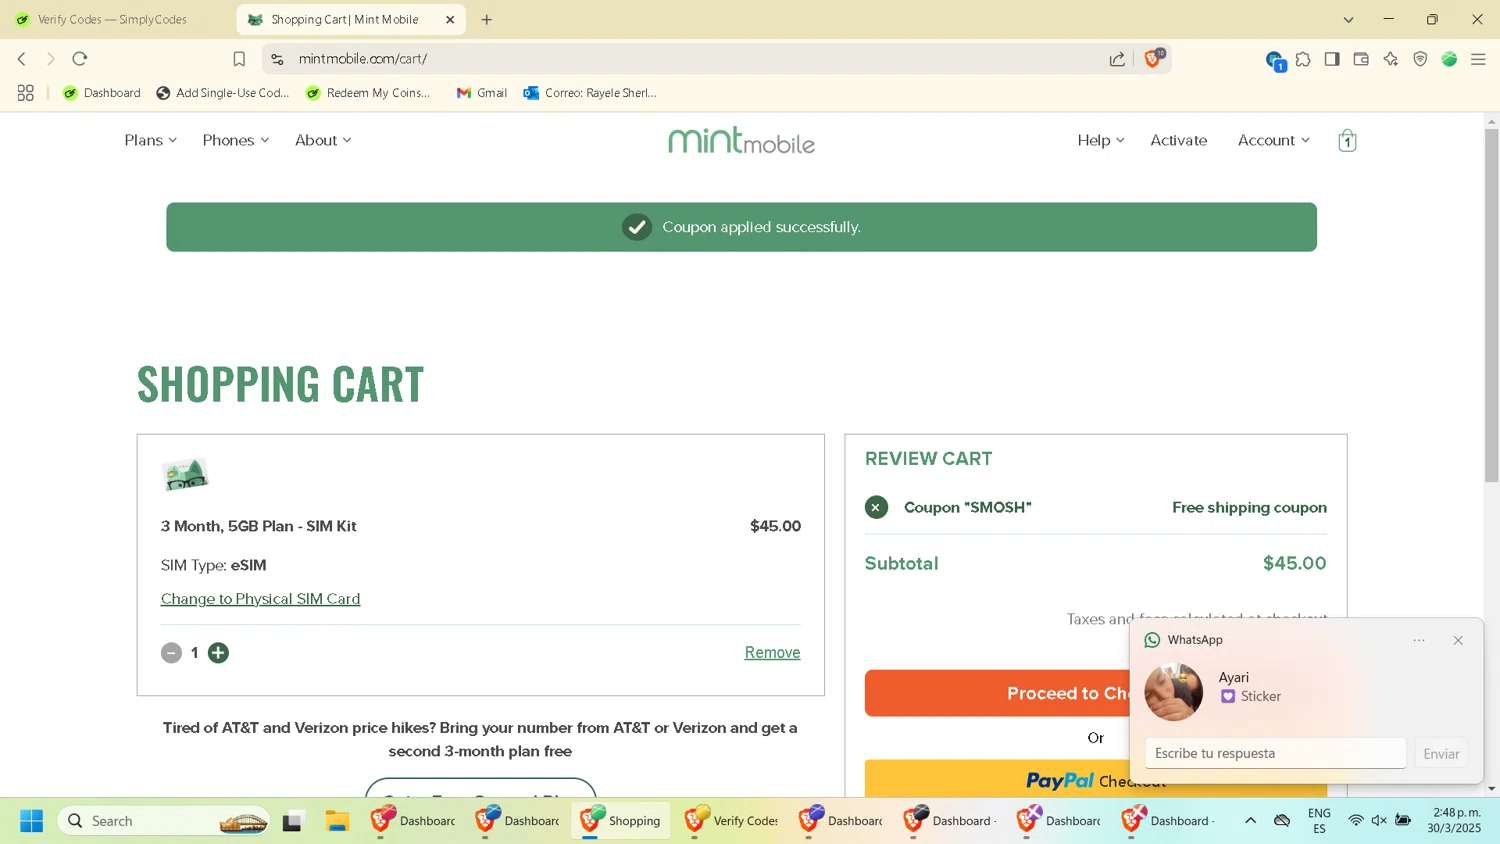
Task: Open the browser extensions puzzle icon
Action: [1303, 59]
